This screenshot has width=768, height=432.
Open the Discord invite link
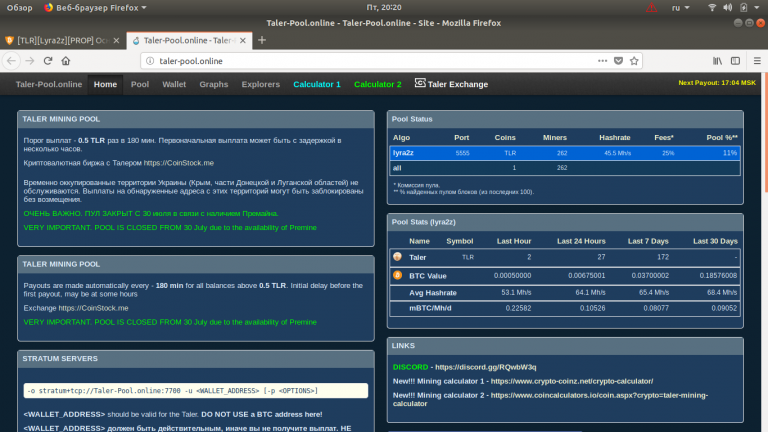485,367
